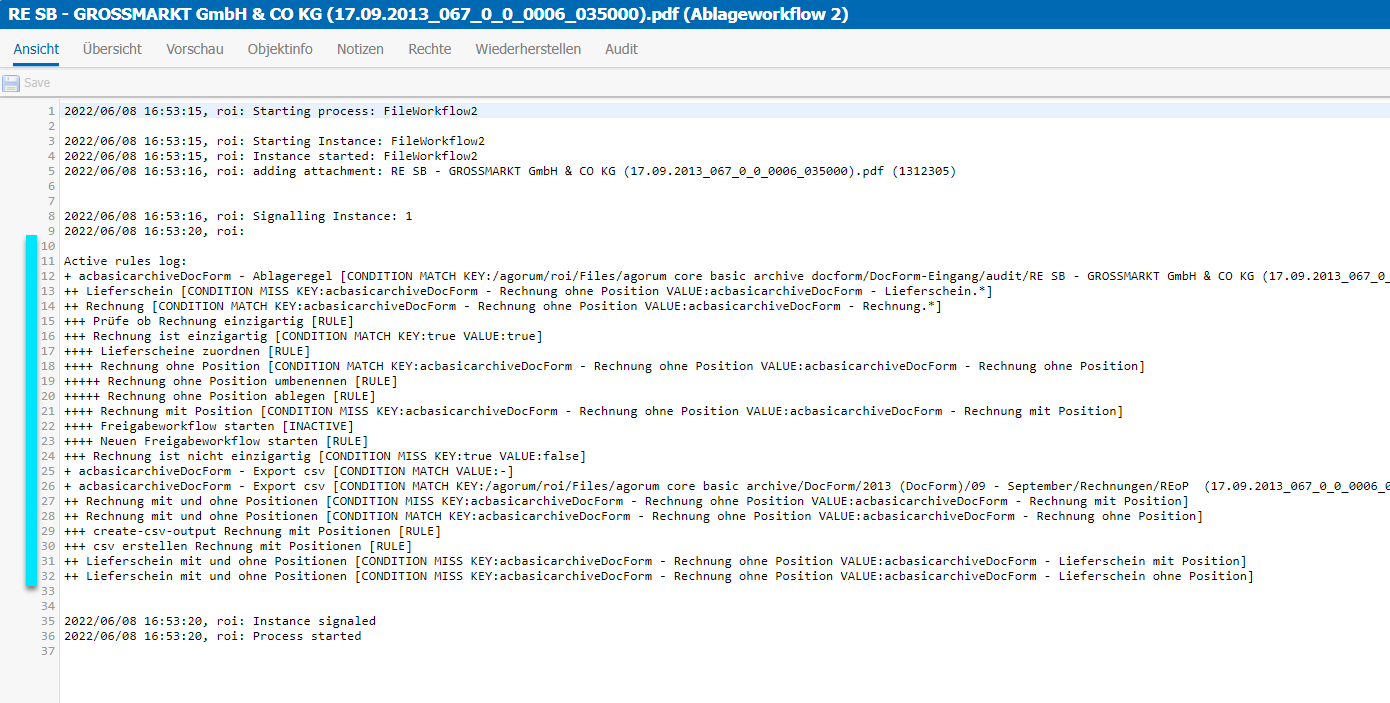Open the Notizen tab
The image size is (1390, 703).
[360, 49]
